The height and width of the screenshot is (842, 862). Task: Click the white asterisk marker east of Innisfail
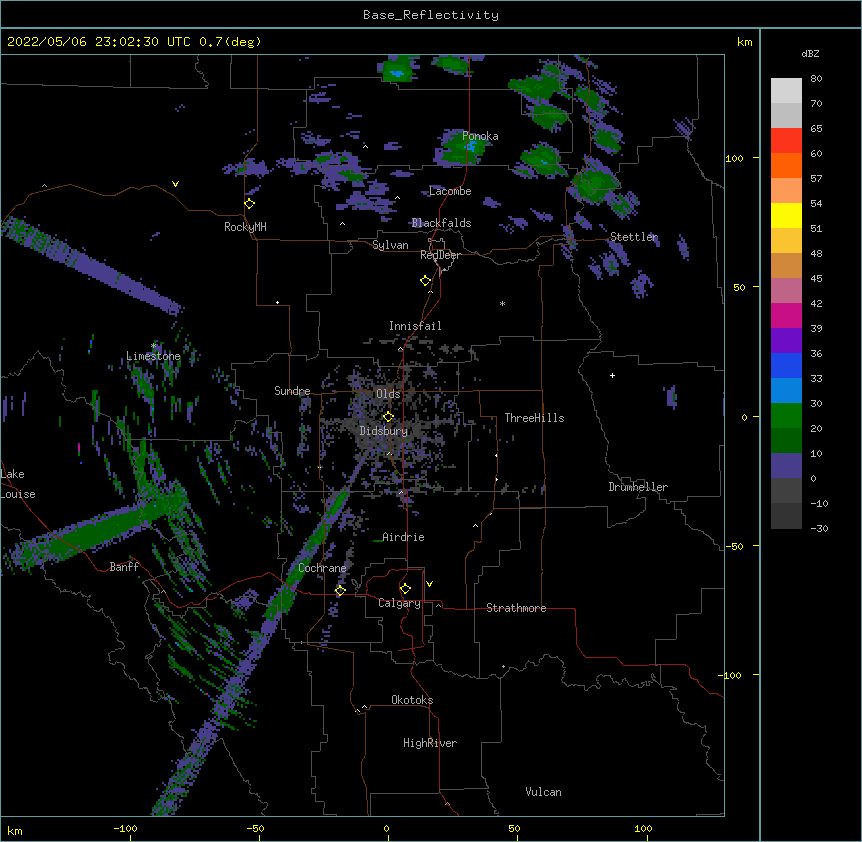click(x=502, y=304)
